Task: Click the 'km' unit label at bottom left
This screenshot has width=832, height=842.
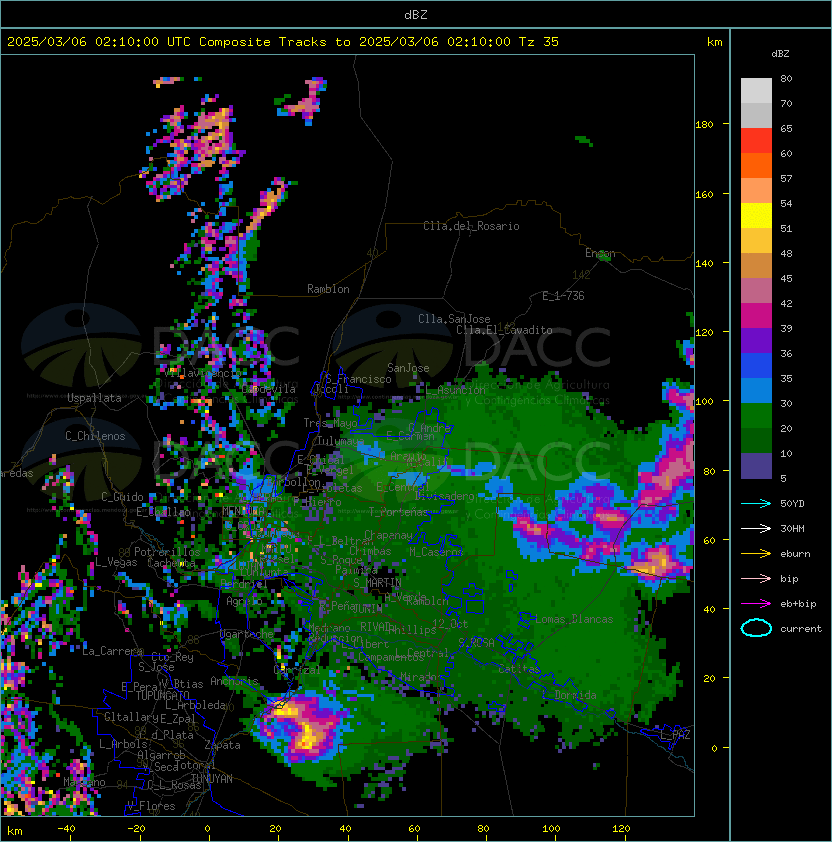Action: tap(15, 831)
